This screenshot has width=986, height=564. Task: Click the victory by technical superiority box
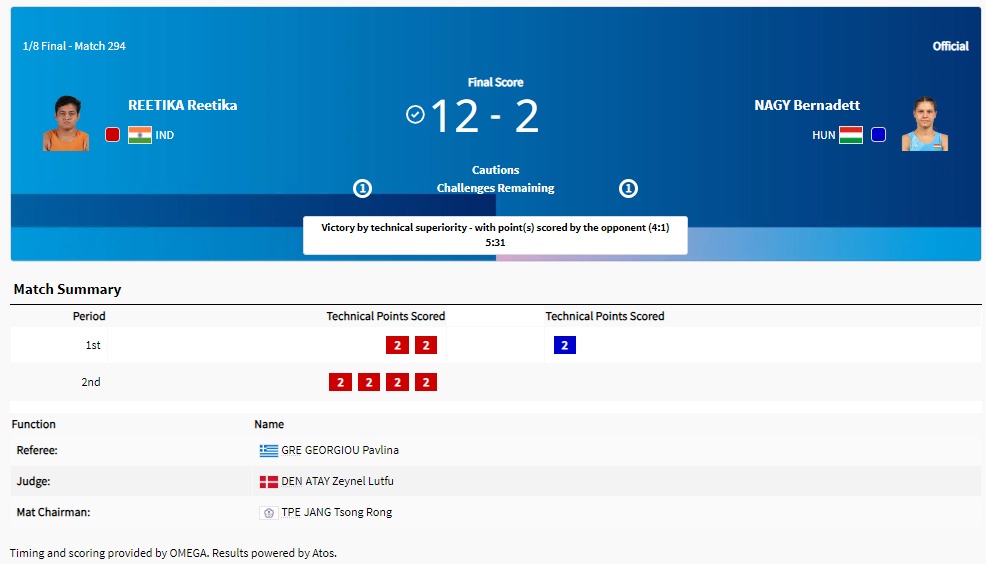(x=495, y=235)
